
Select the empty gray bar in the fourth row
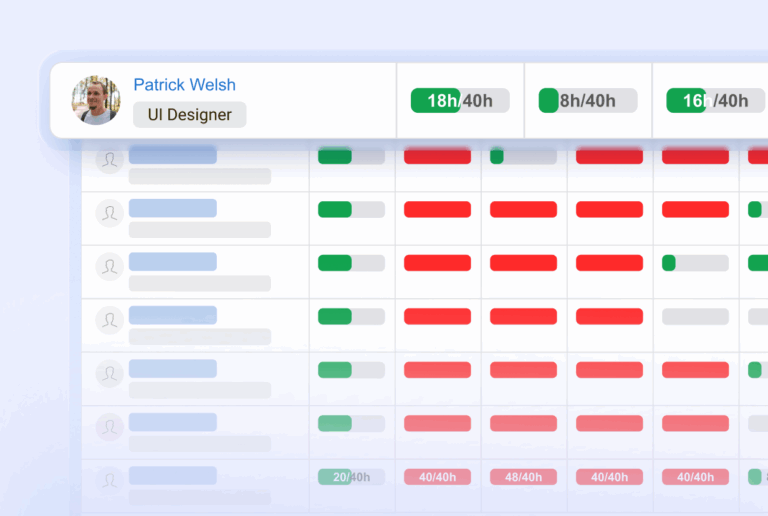[x=695, y=316]
